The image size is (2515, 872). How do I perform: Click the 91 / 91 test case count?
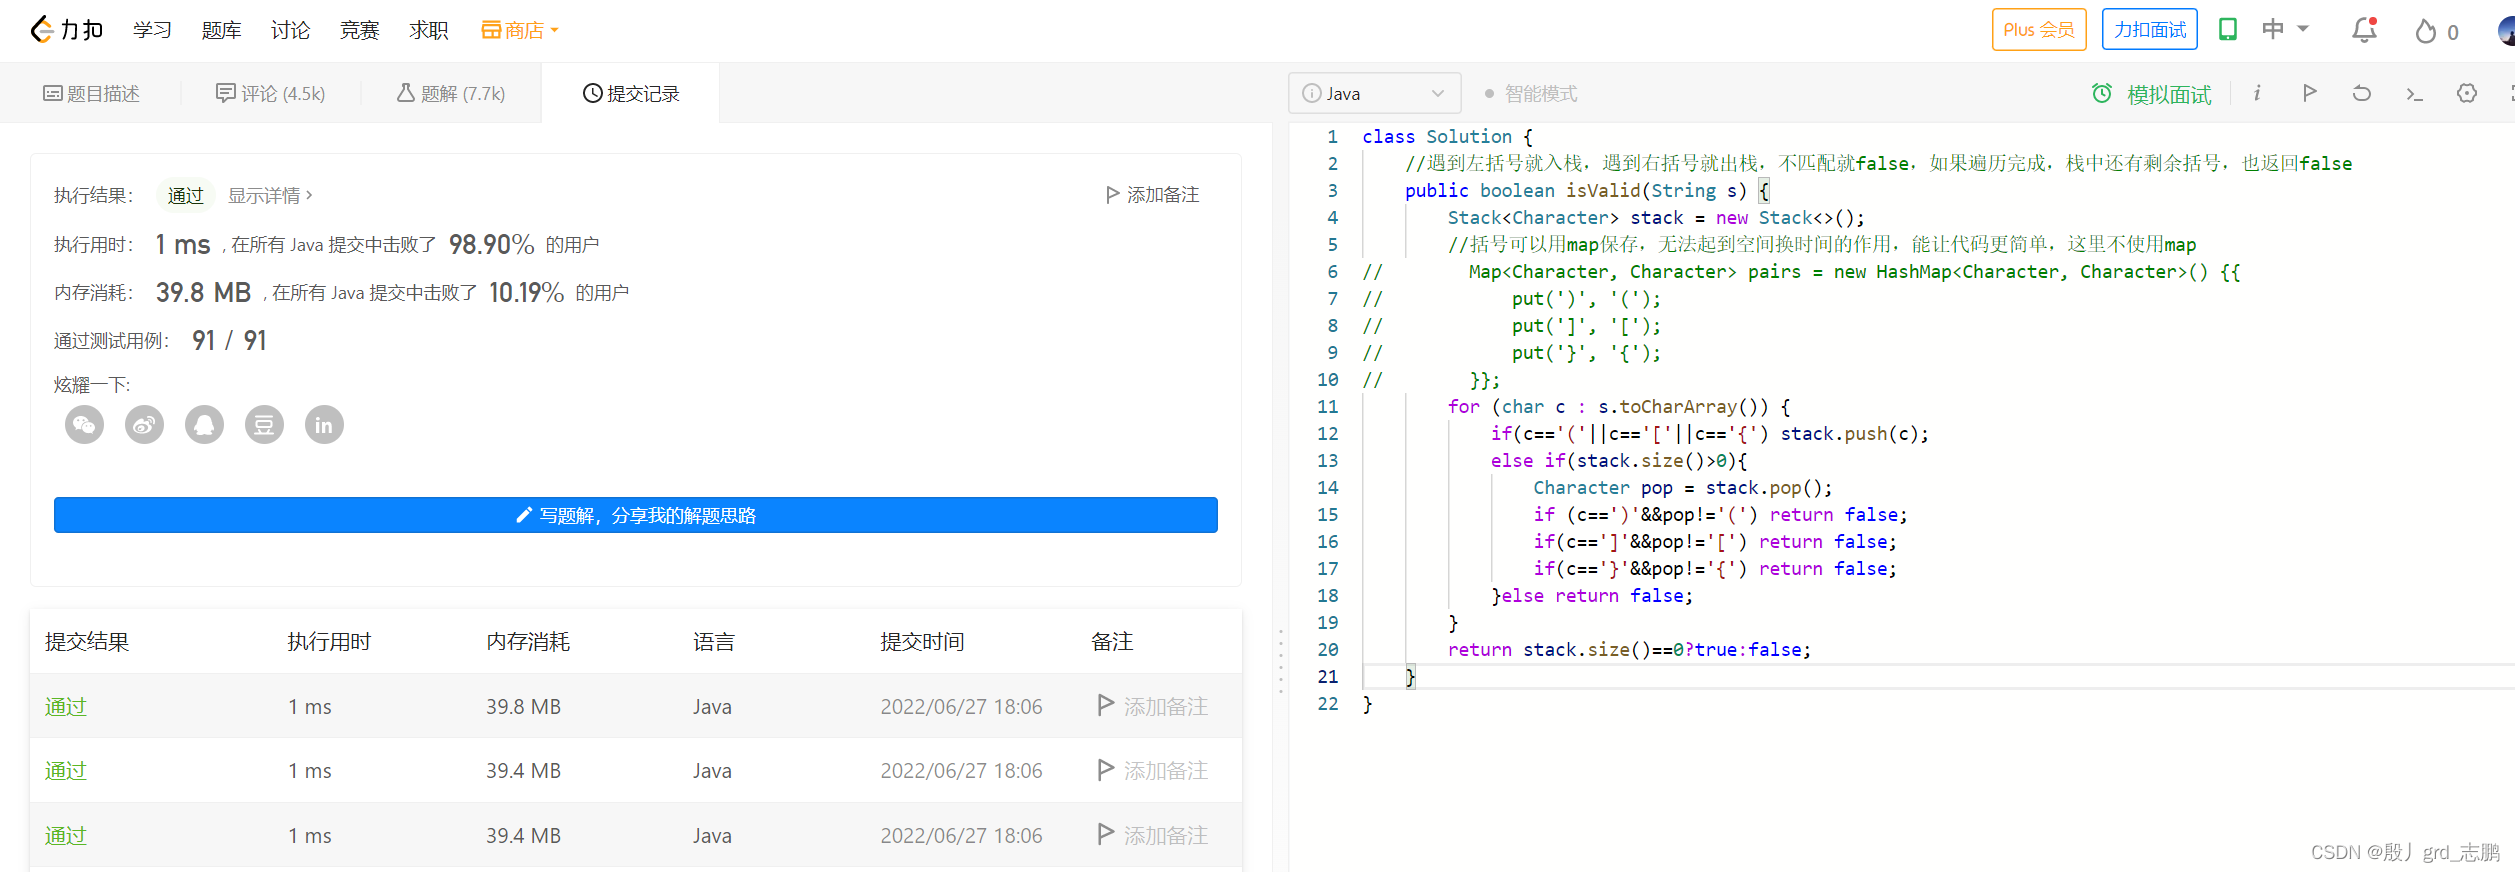point(229,341)
